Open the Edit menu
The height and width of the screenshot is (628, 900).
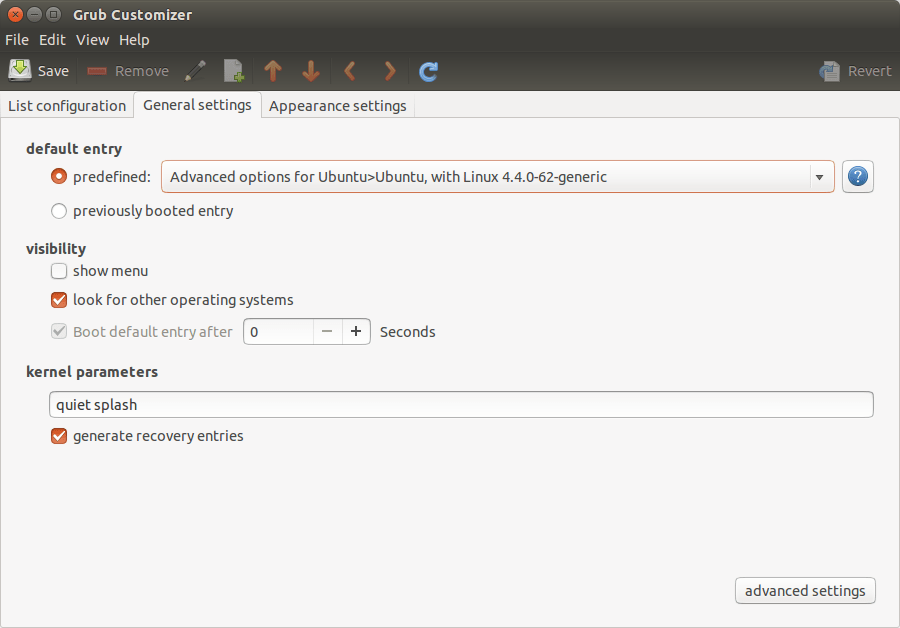click(52, 40)
